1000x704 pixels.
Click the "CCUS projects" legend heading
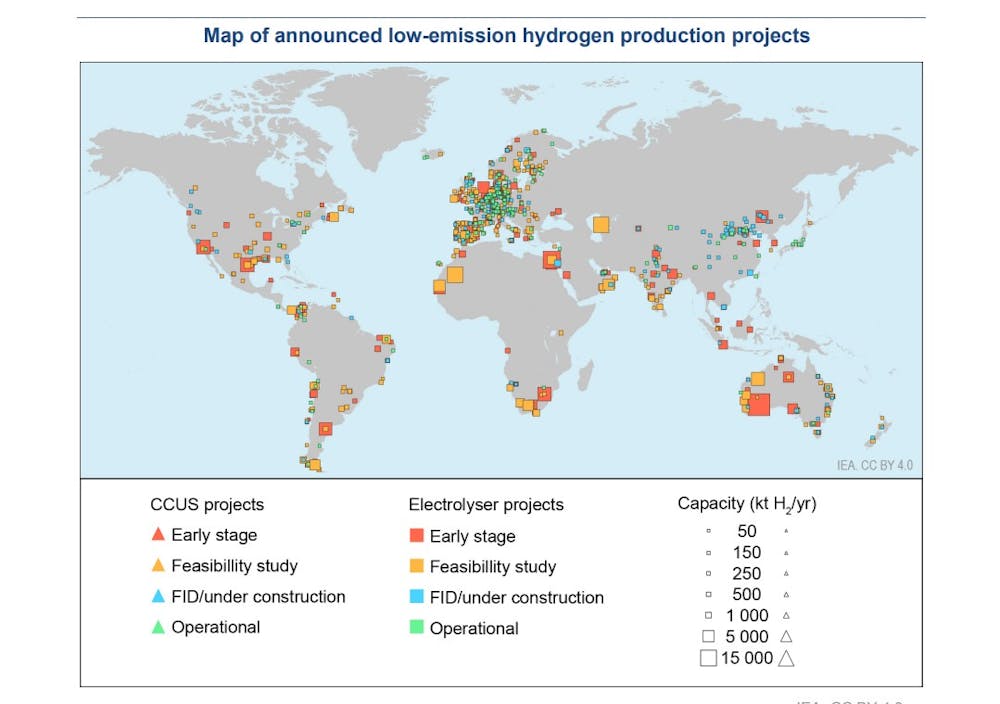pos(207,504)
